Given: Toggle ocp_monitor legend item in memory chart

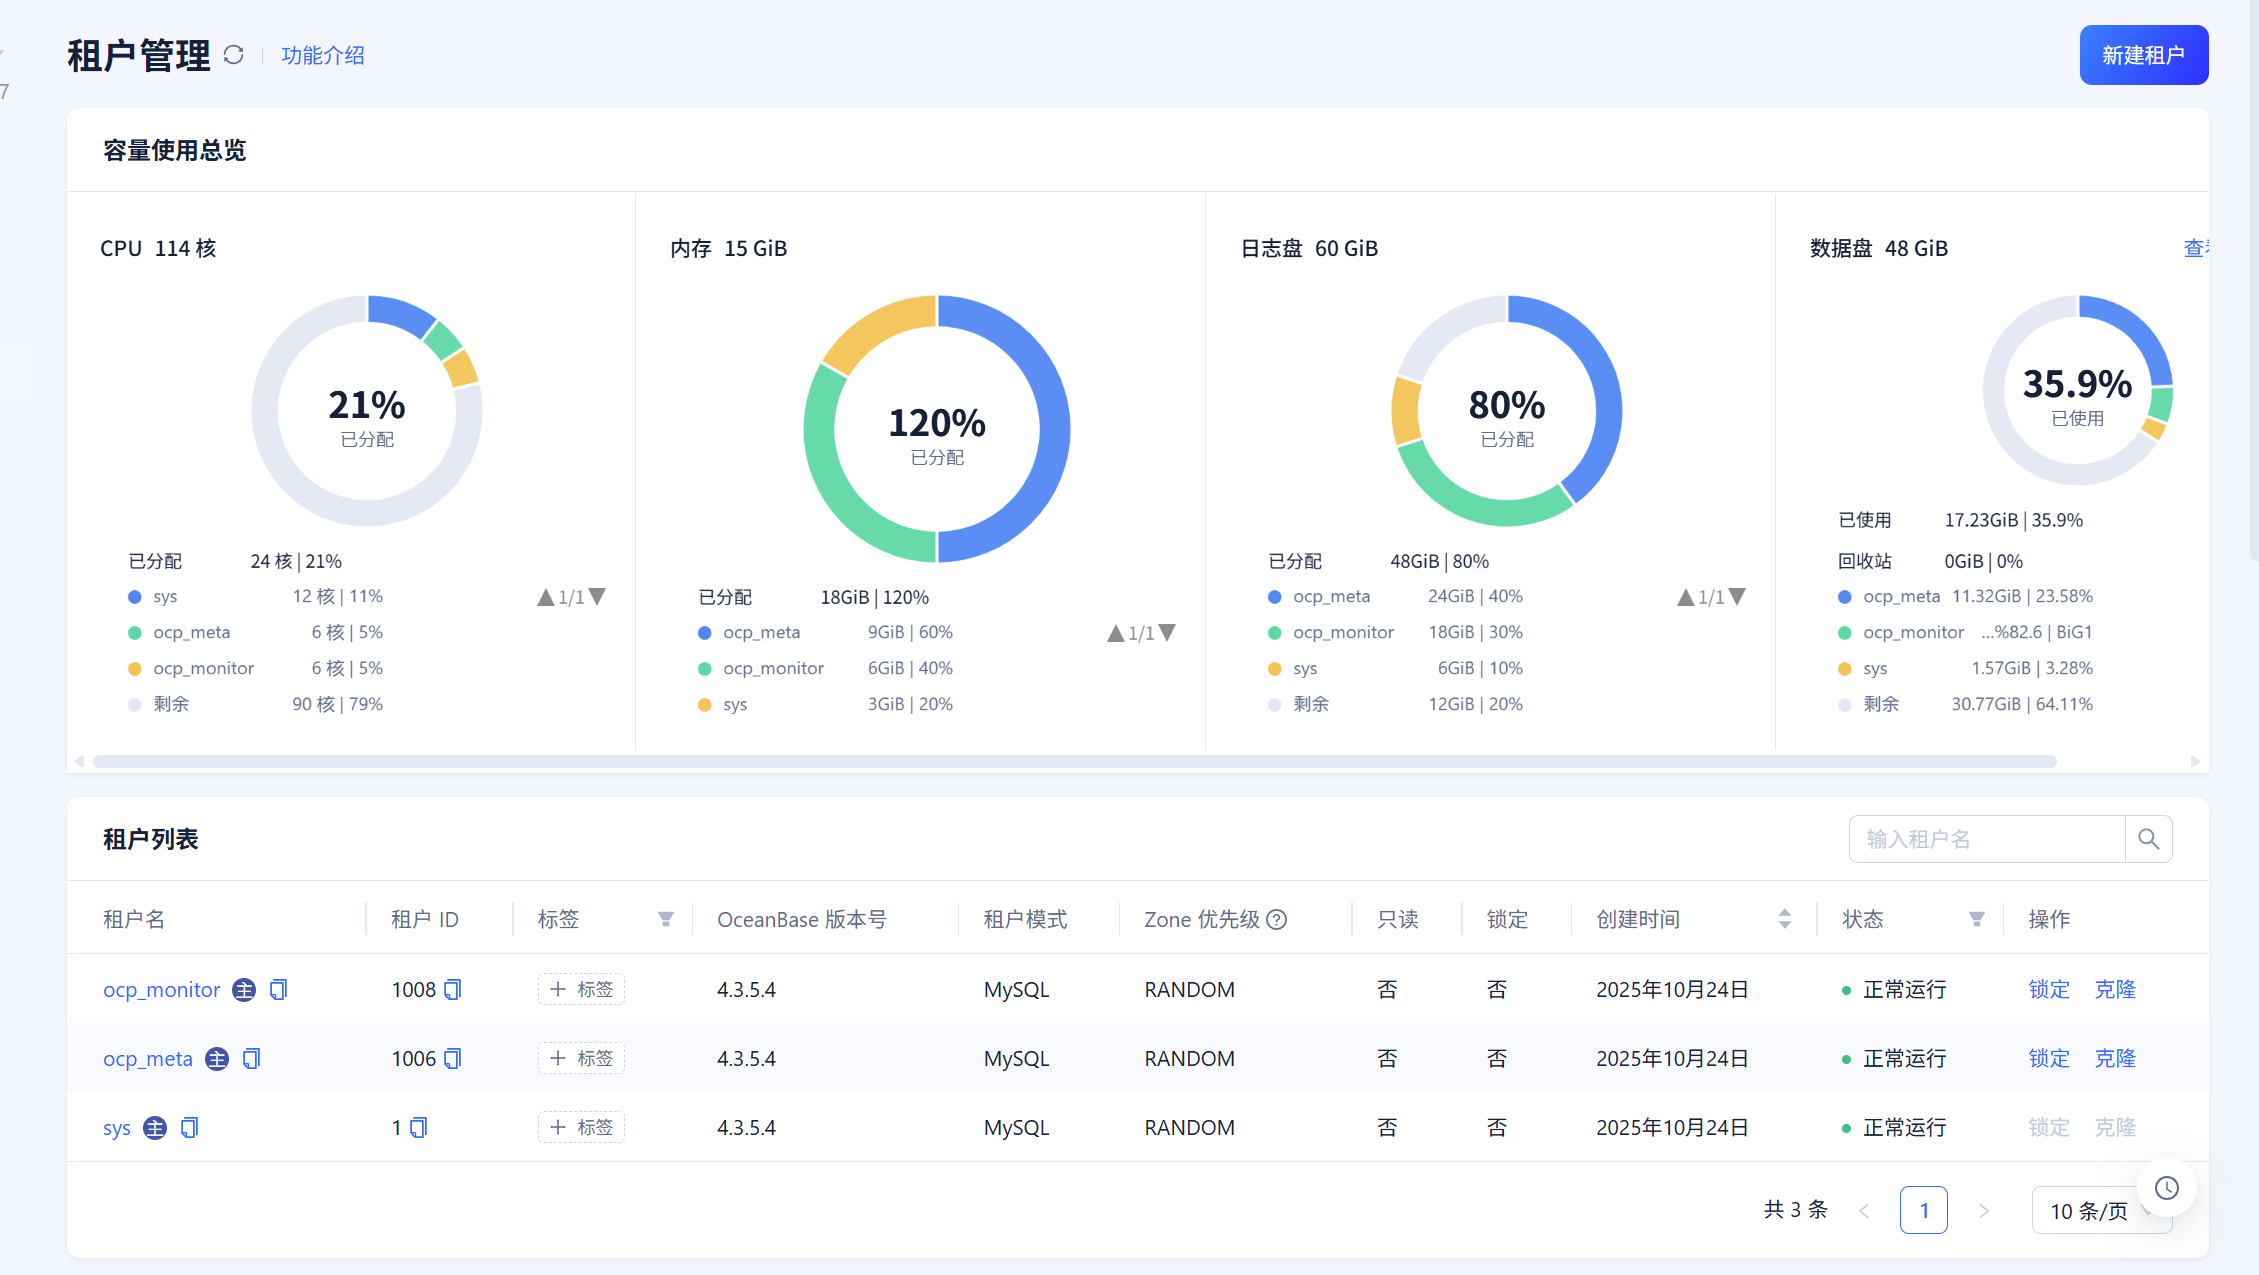Looking at the screenshot, I should [x=773, y=668].
